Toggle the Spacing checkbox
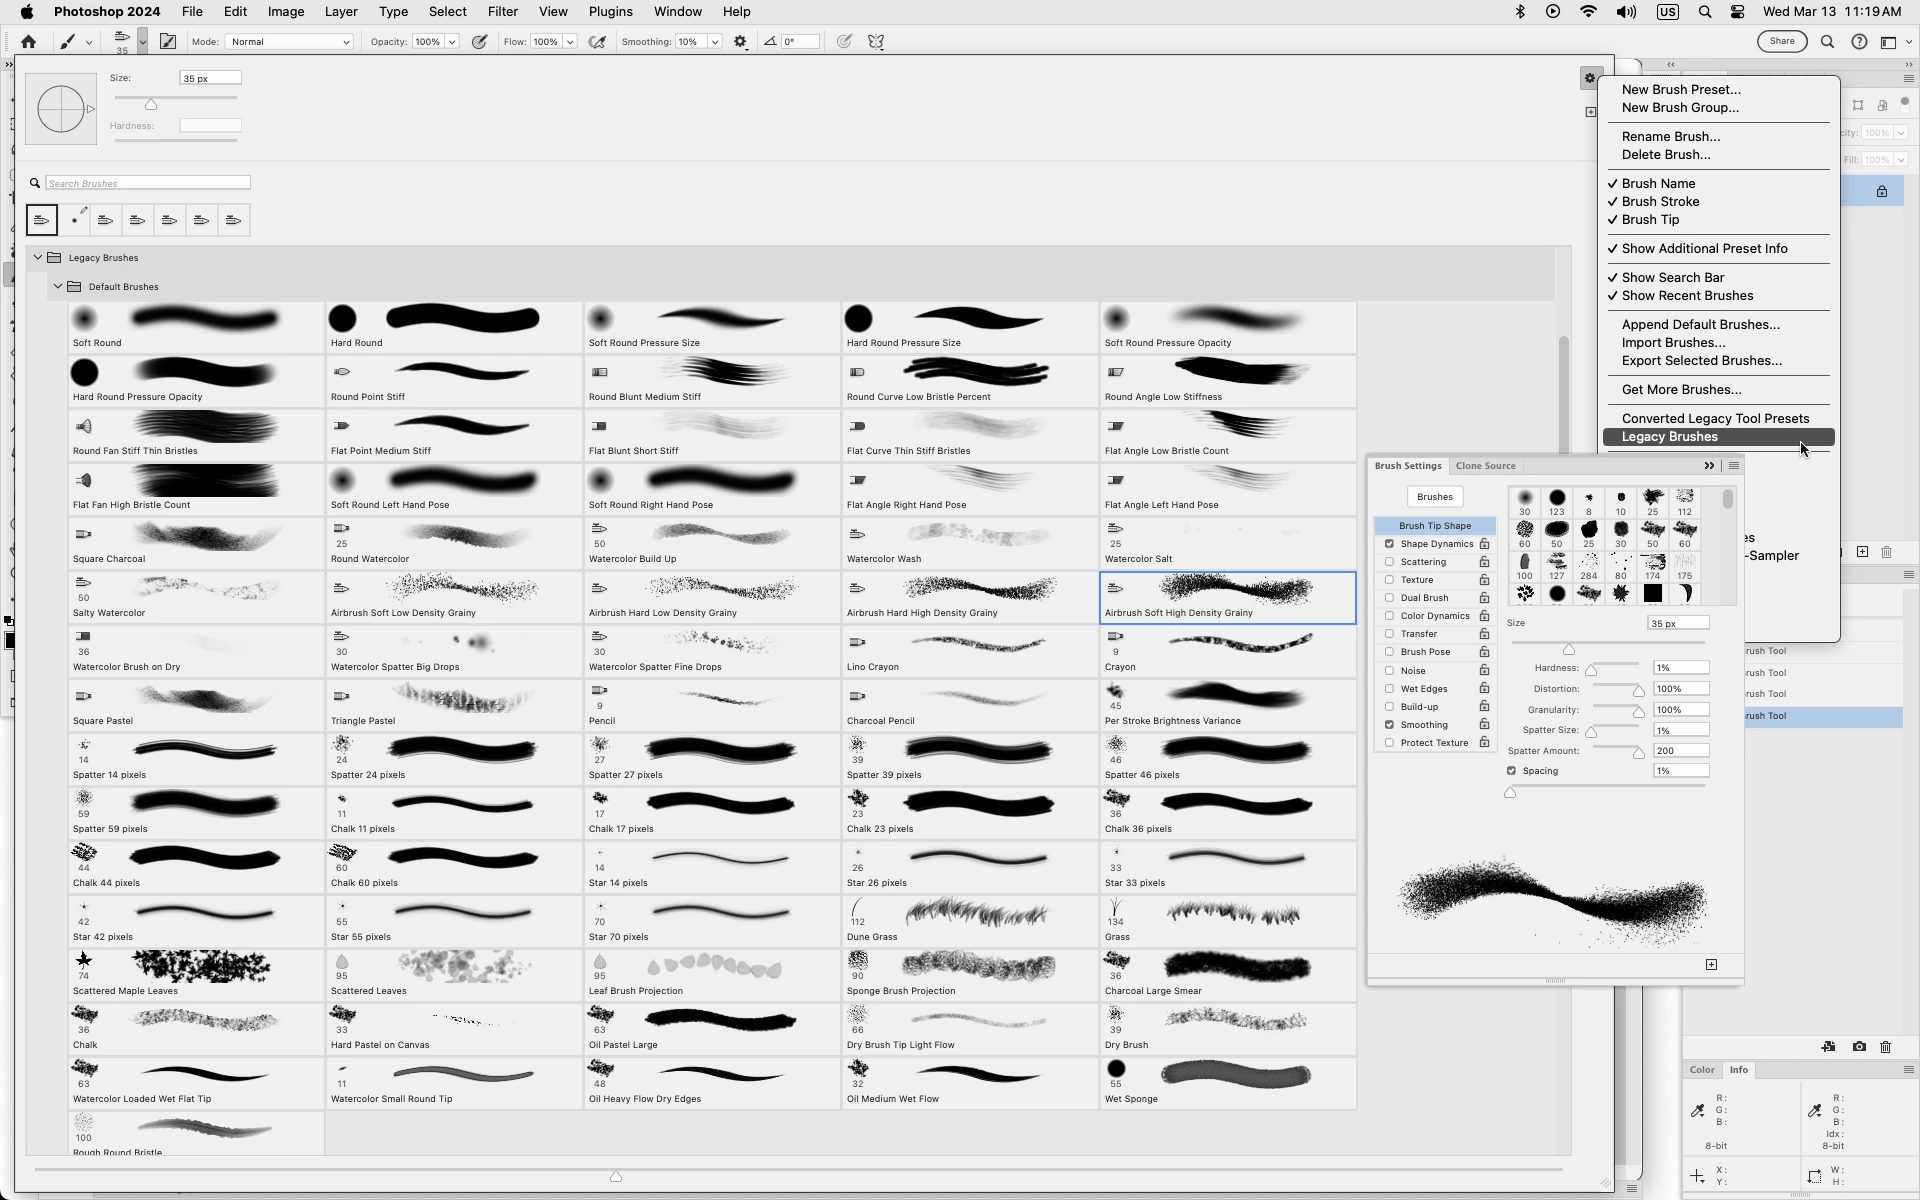Viewport: 1920px width, 1200px height. pyautogui.click(x=1511, y=771)
